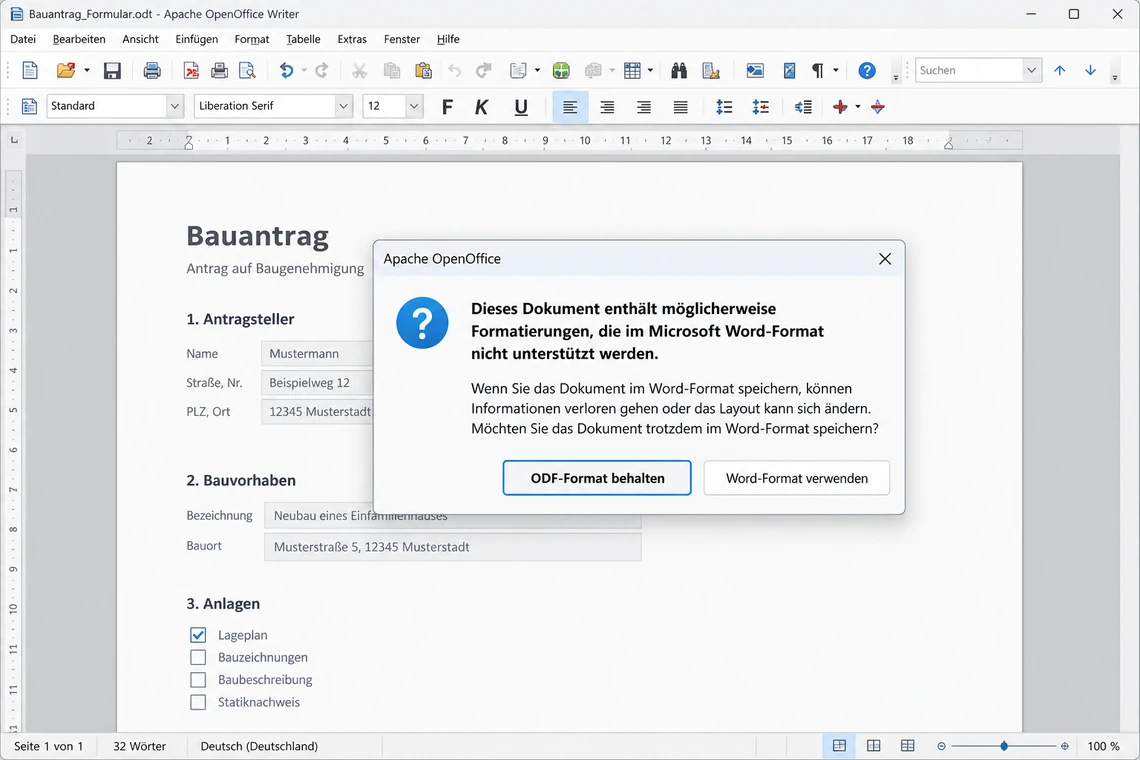Screen dimensions: 1140x760
Task: Click the Italic K icon
Action: pyautogui.click(x=481, y=107)
